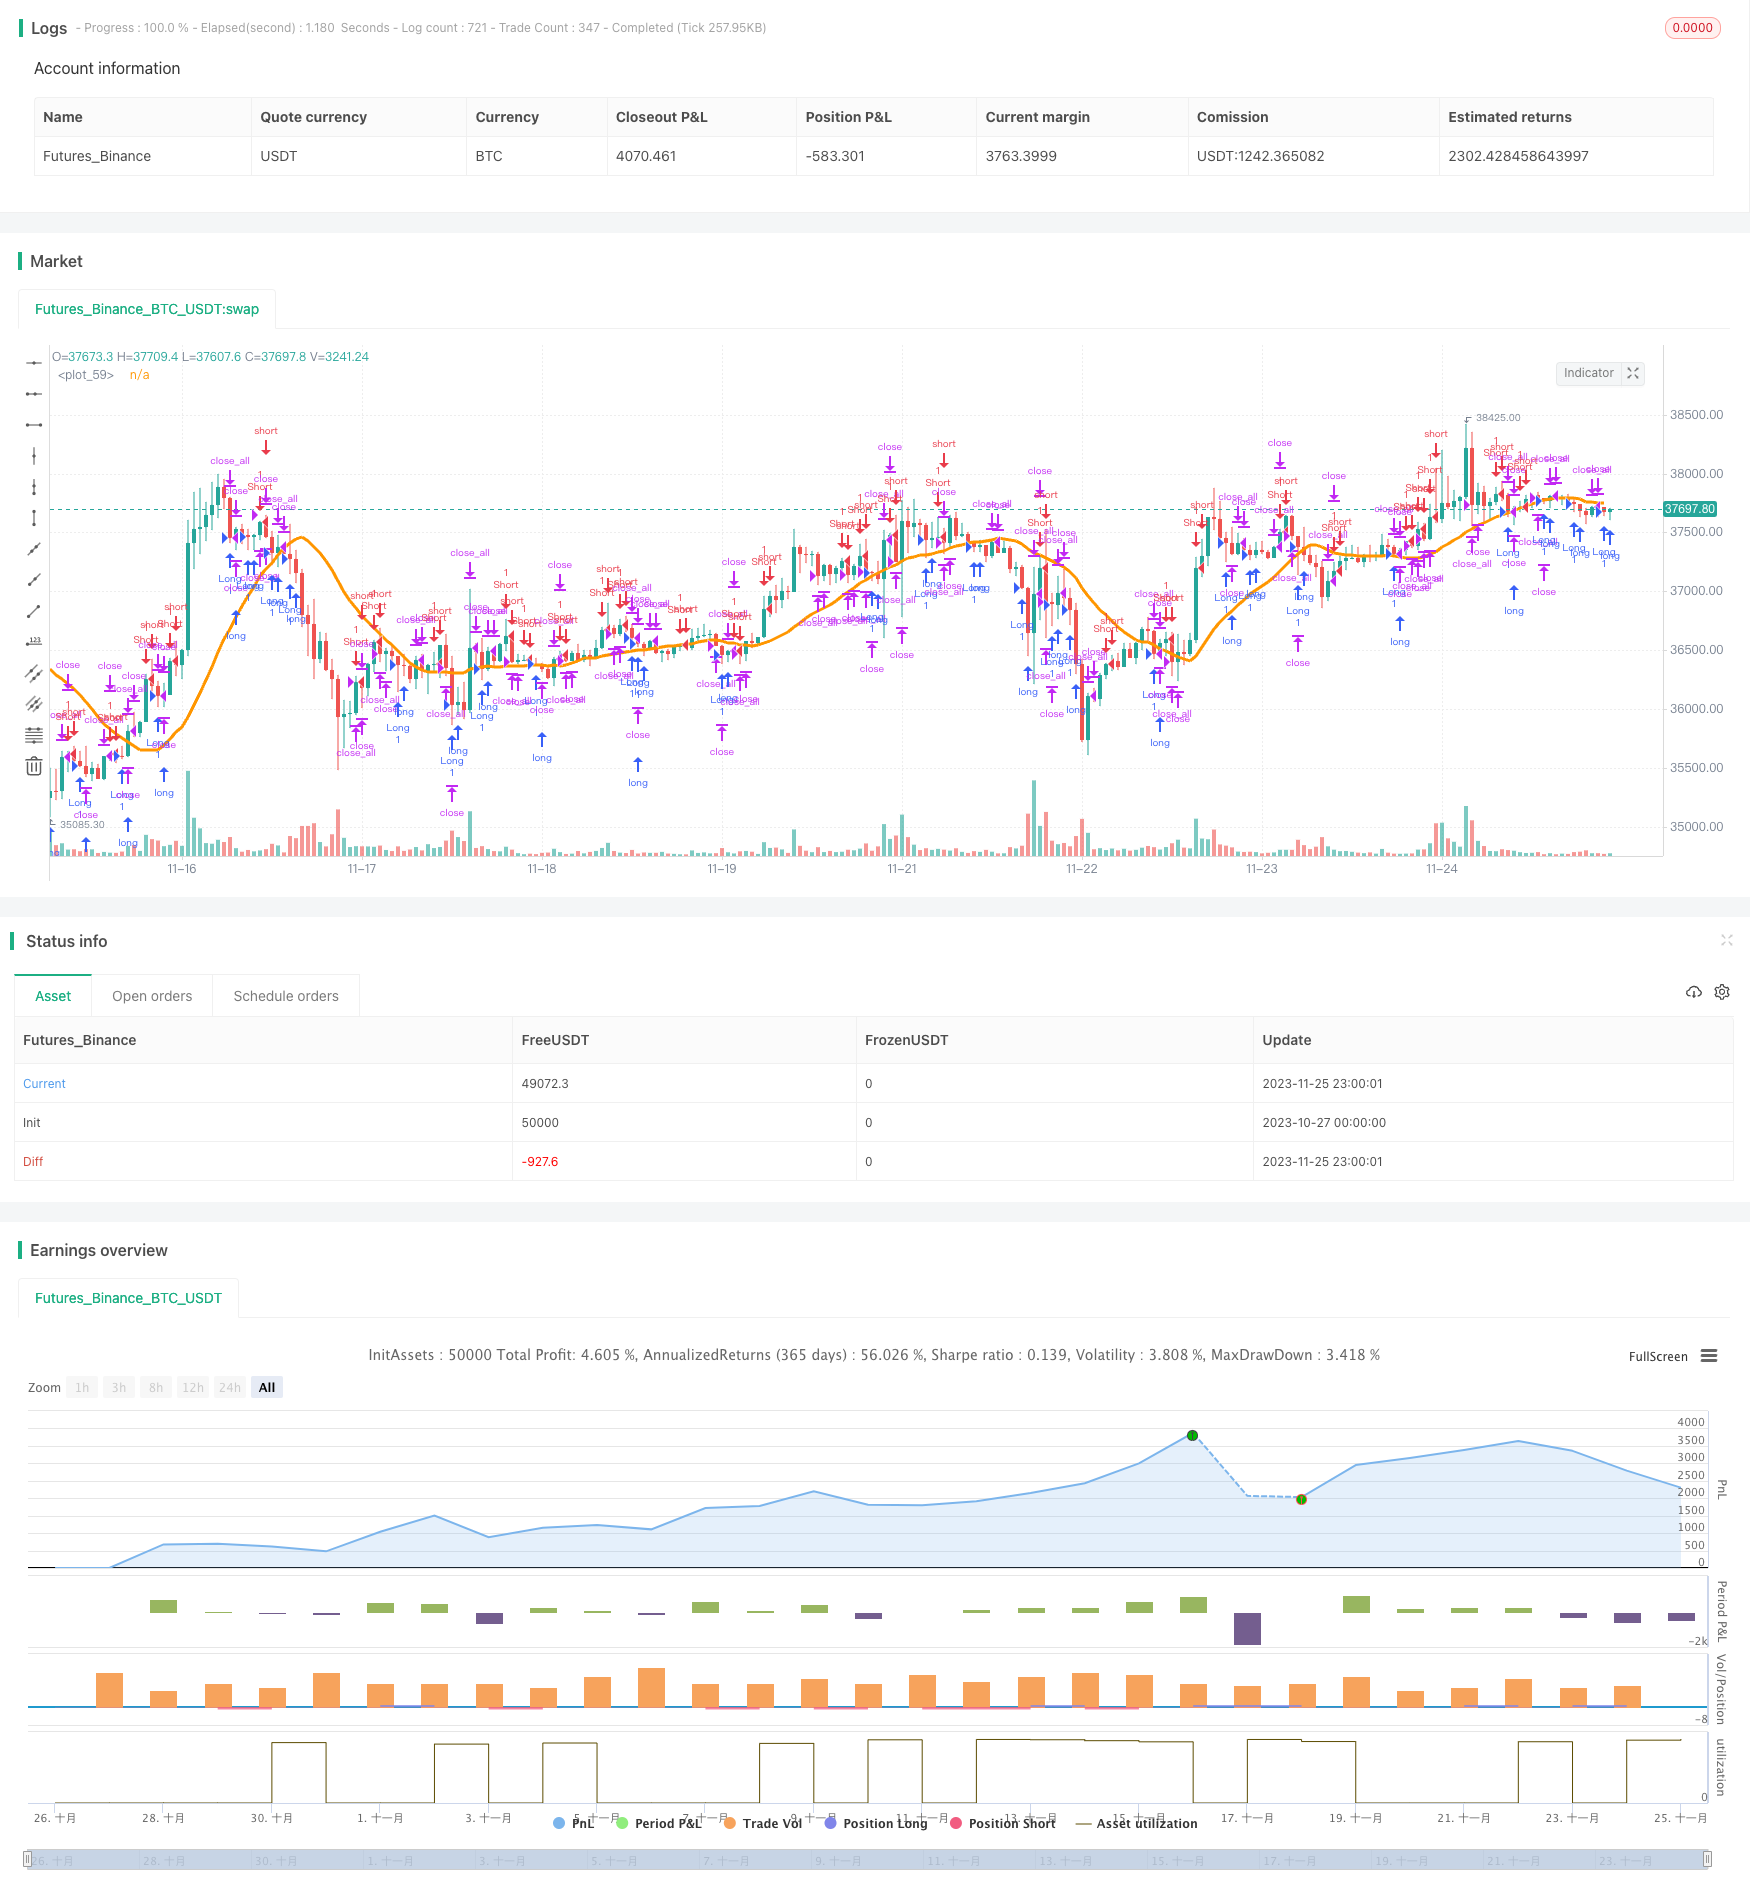Open the earnings chart hamburger menu
Screen dimensions: 1750x1899
(x=1709, y=1356)
